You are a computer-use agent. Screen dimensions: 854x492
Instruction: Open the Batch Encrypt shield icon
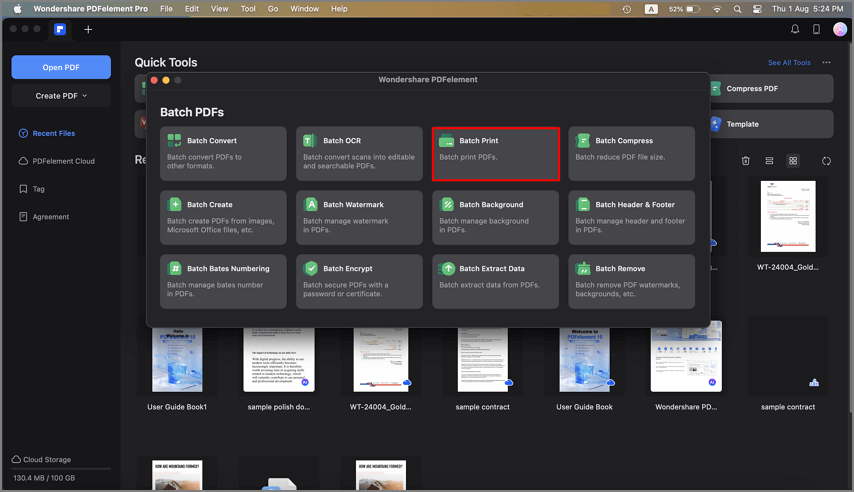tap(310, 268)
